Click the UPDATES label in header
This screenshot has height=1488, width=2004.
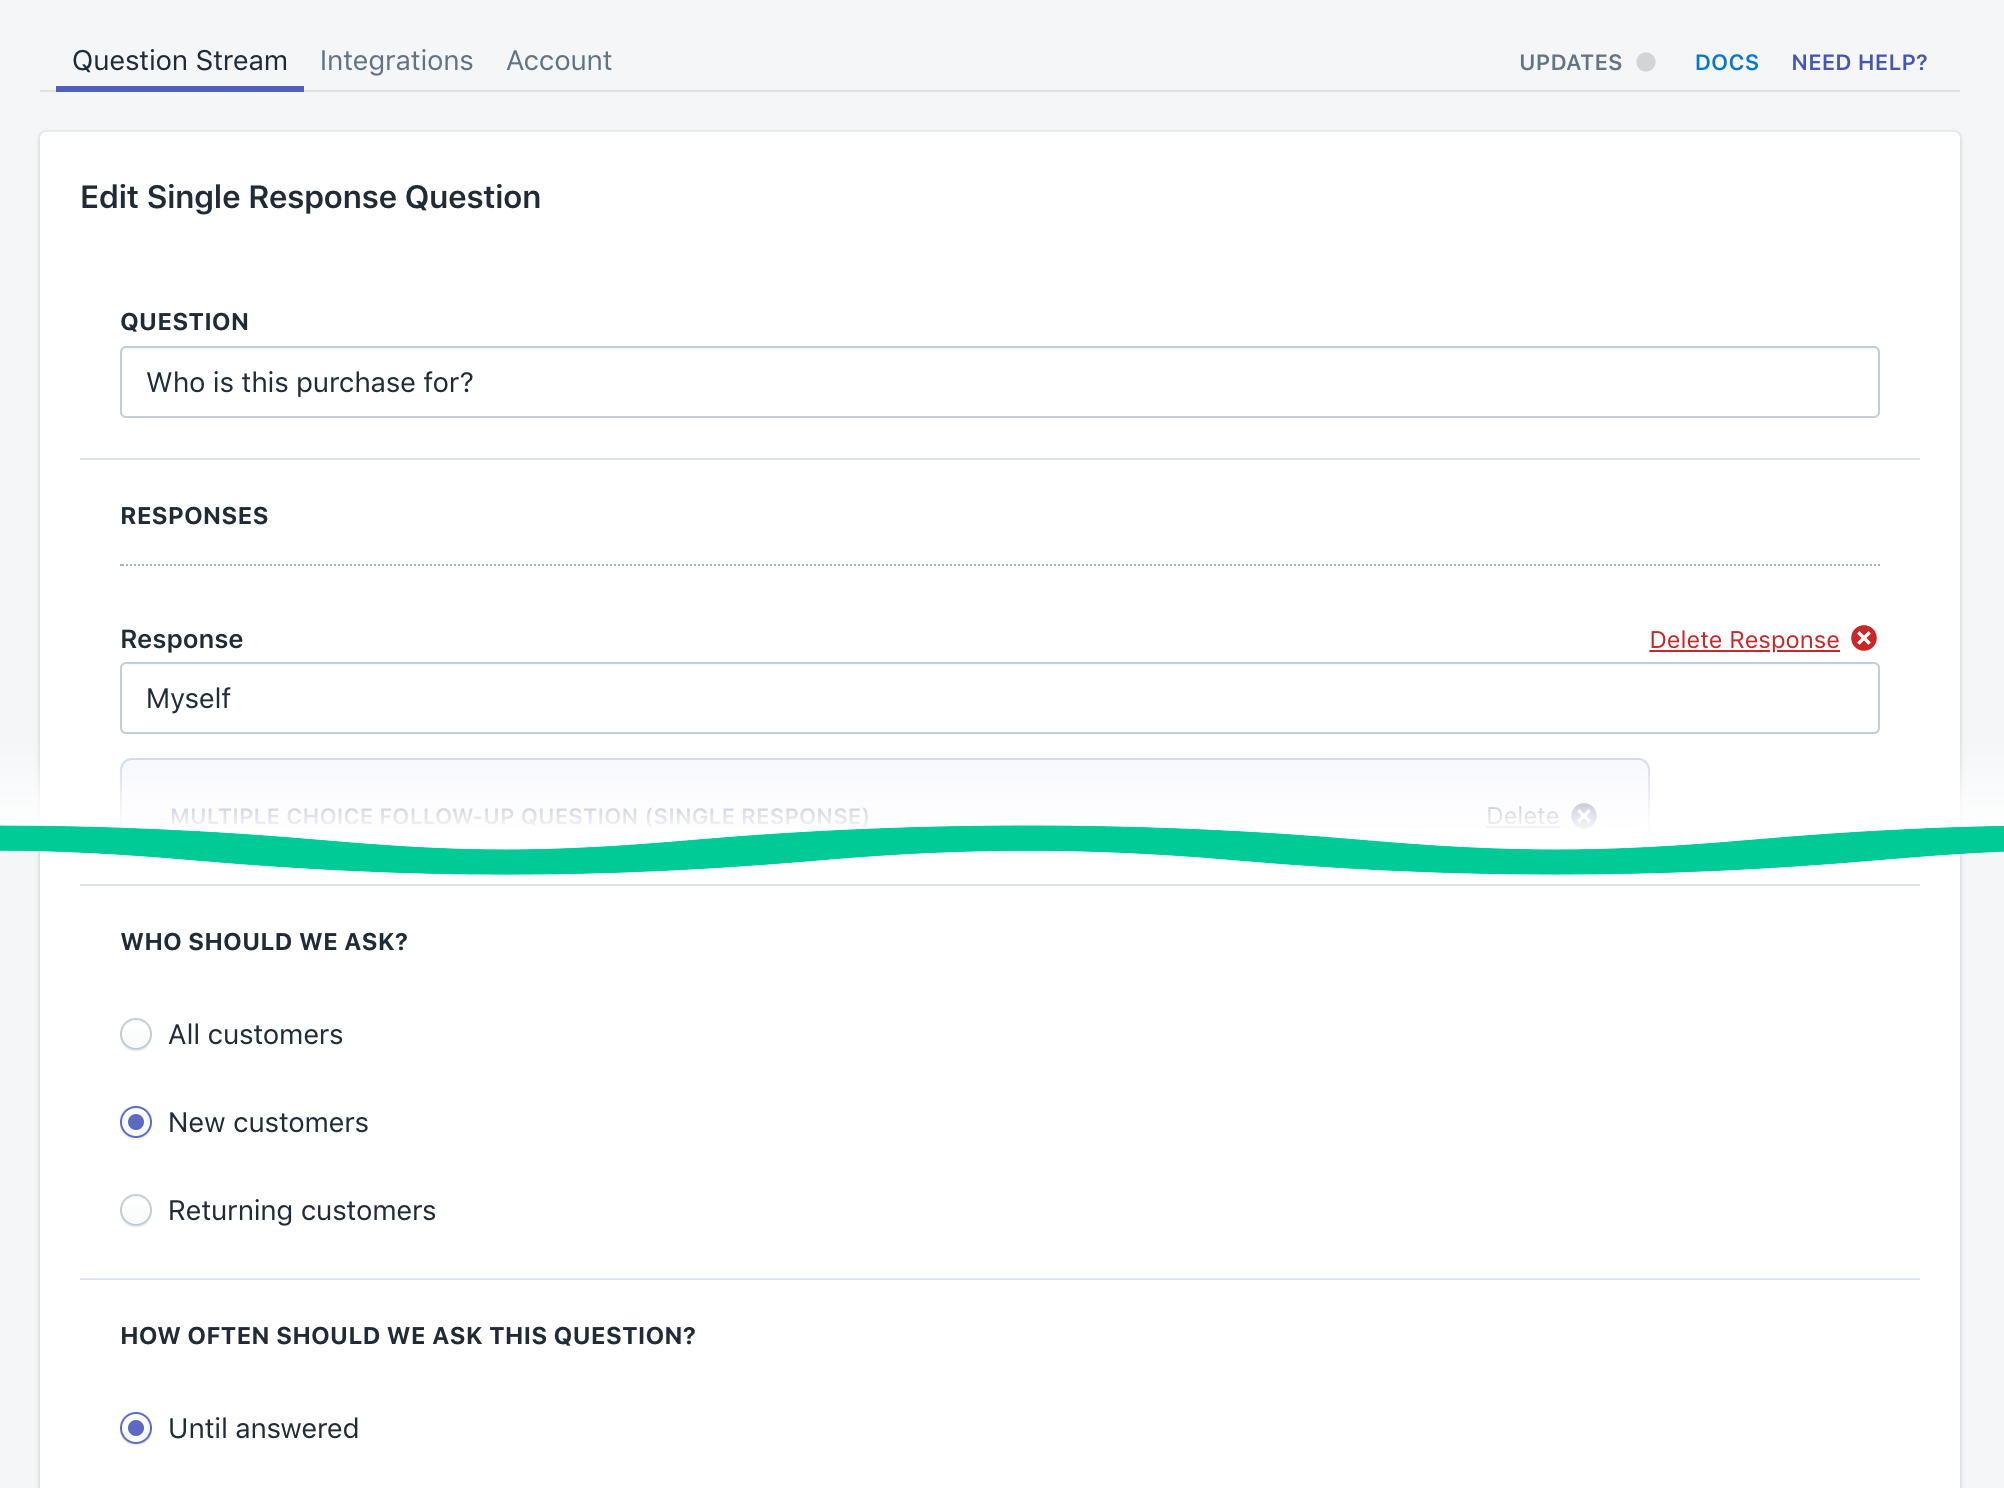click(1570, 62)
